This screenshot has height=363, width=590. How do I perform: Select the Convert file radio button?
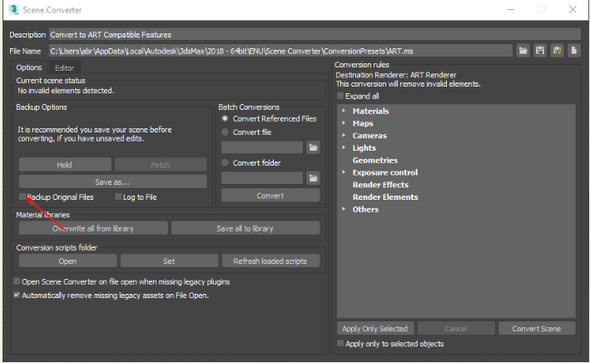(225, 132)
